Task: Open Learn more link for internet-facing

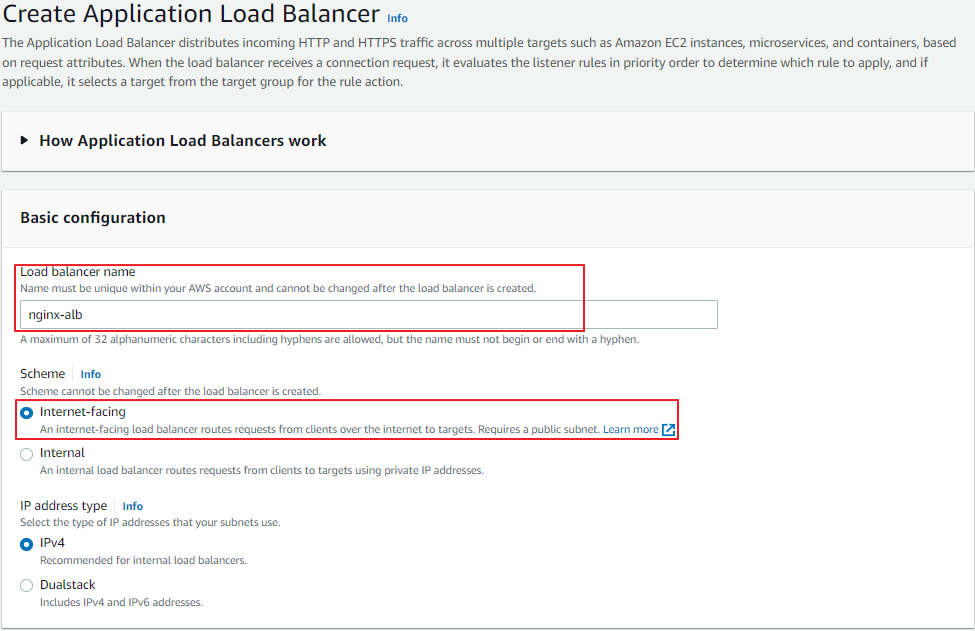Action: pos(631,430)
